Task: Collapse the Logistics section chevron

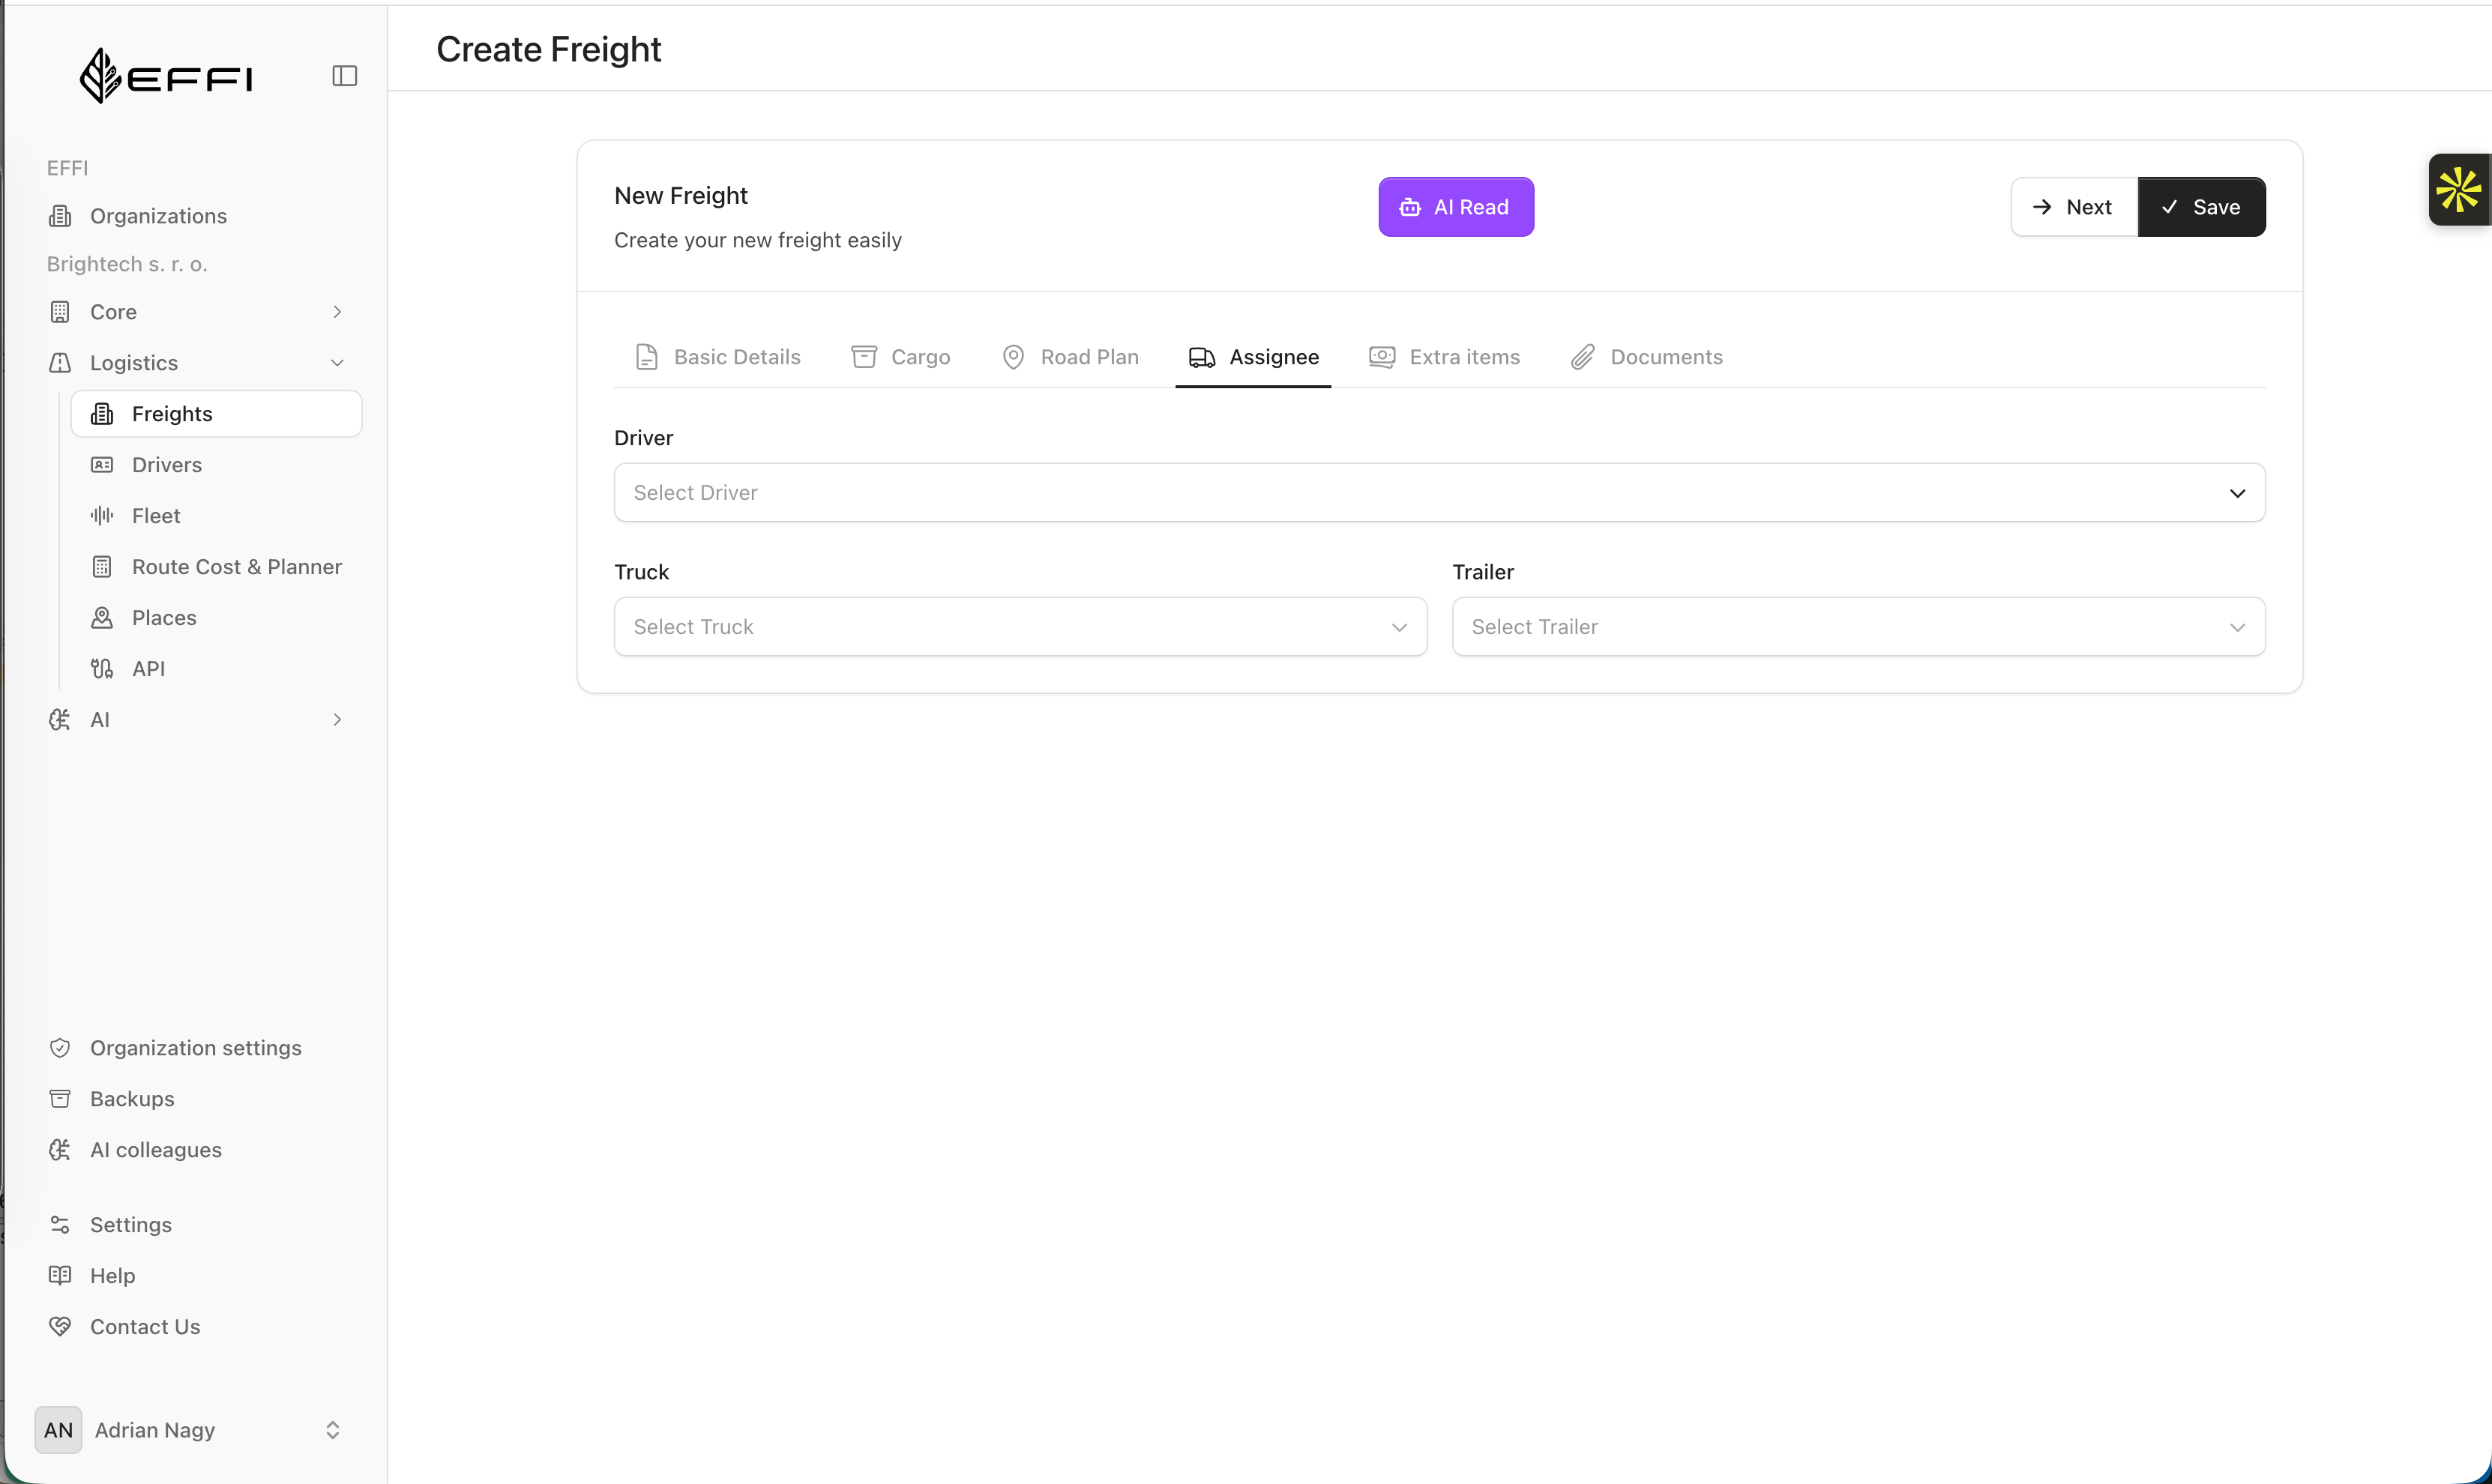Action: [337, 363]
